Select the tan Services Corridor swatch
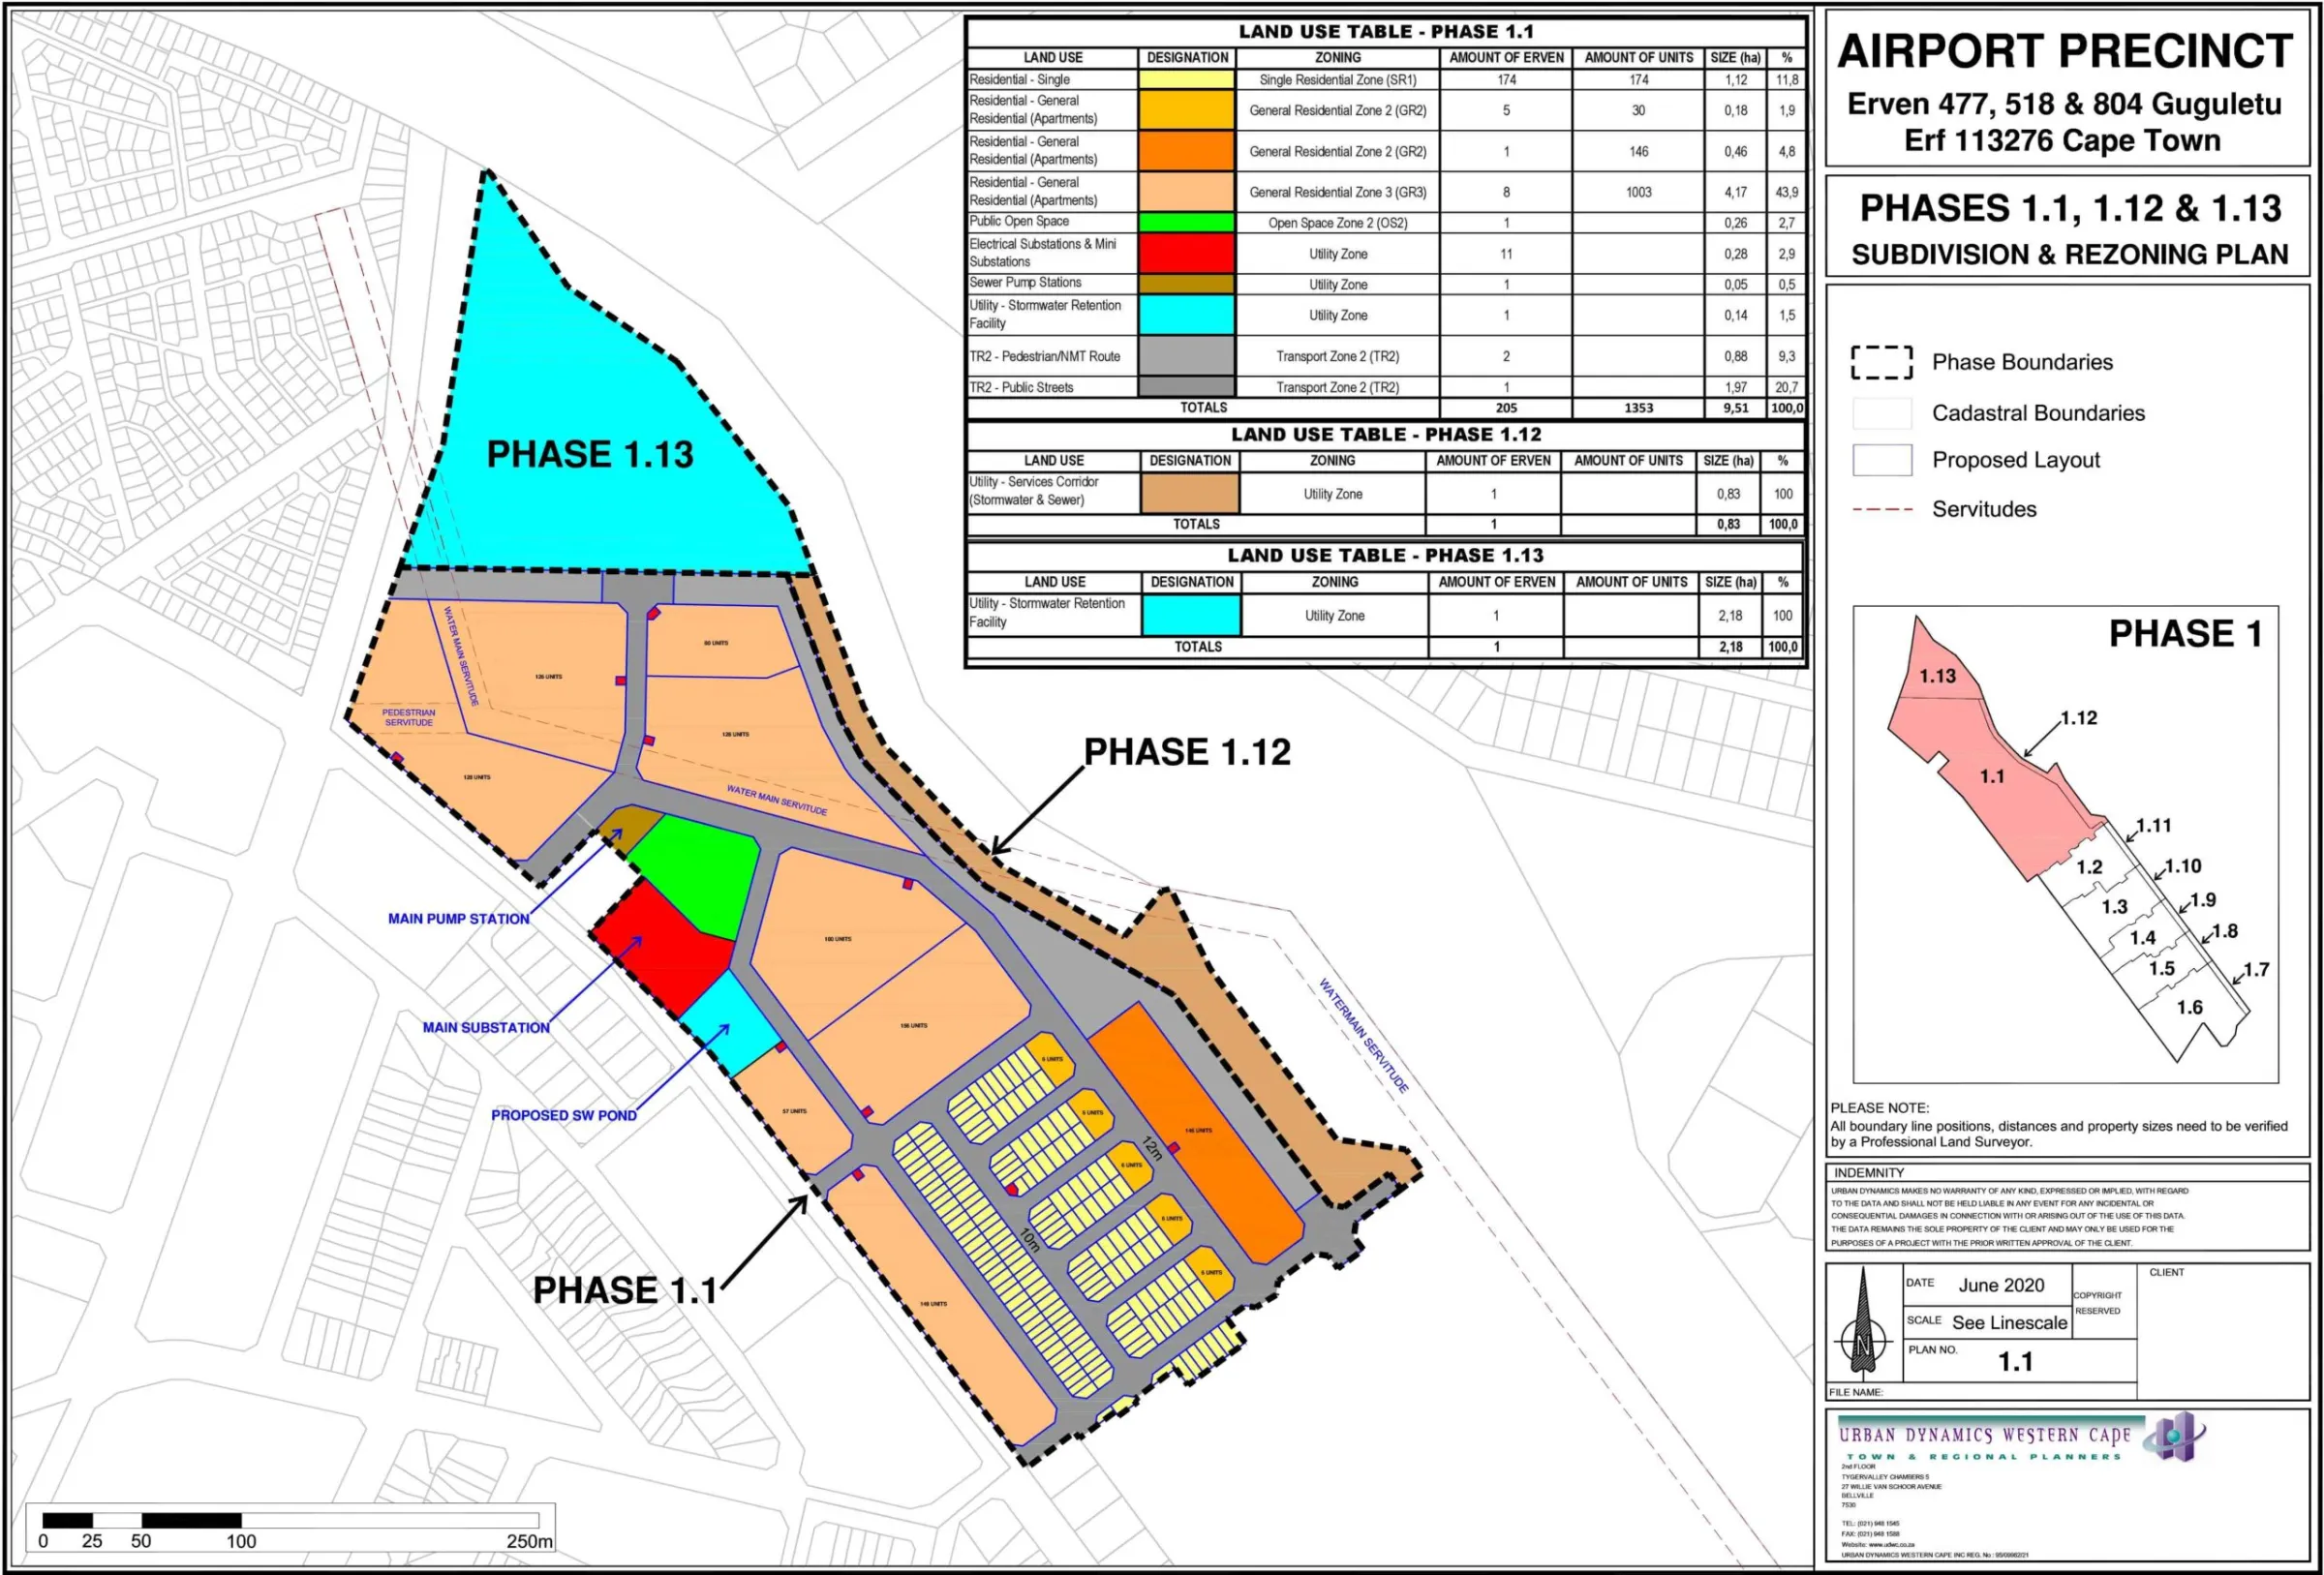Image resolution: width=2324 pixels, height=1575 pixels. click(1189, 493)
